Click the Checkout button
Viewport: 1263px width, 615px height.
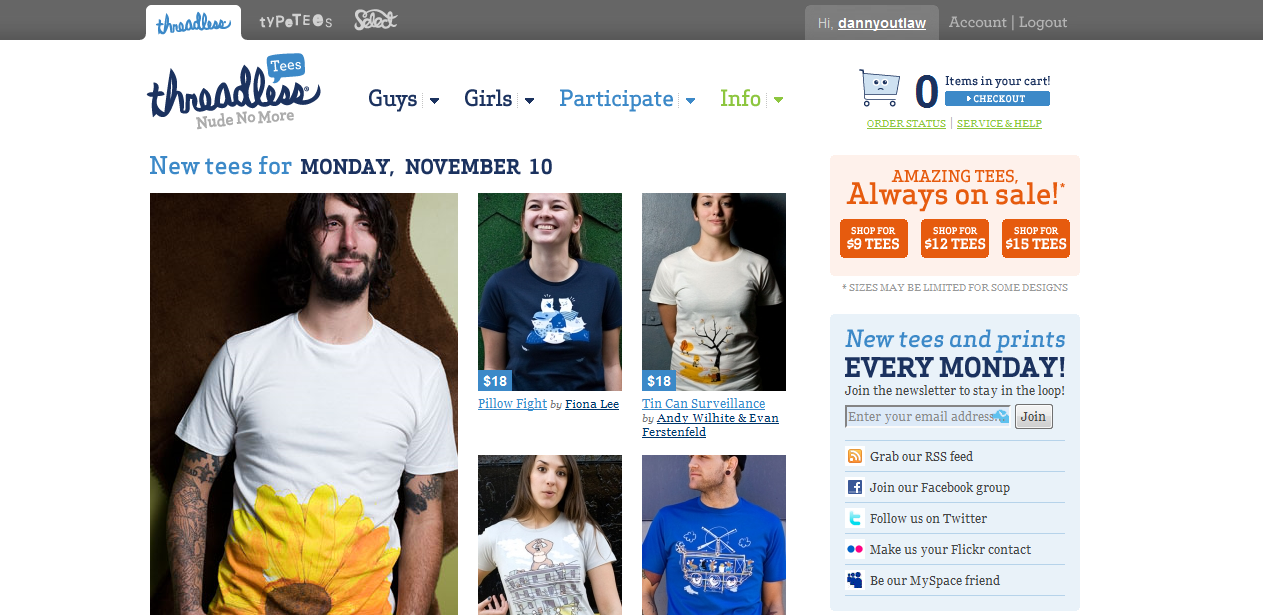(997, 99)
